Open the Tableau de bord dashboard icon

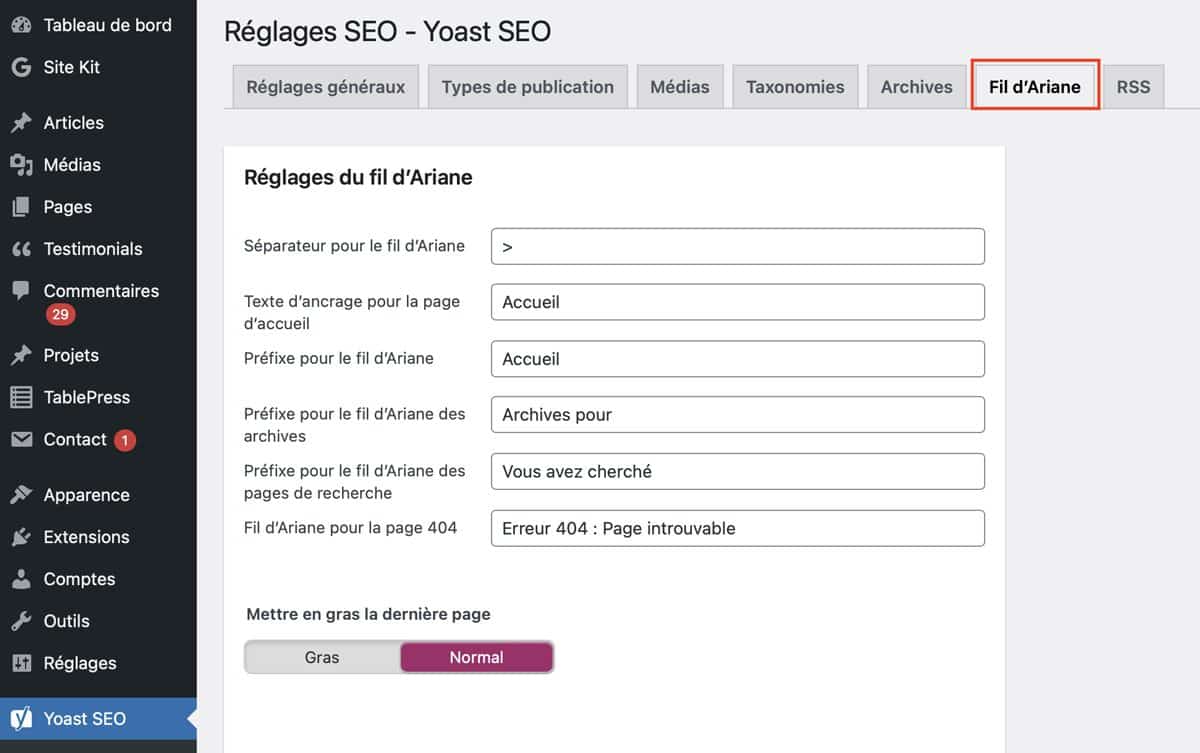[21, 24]
